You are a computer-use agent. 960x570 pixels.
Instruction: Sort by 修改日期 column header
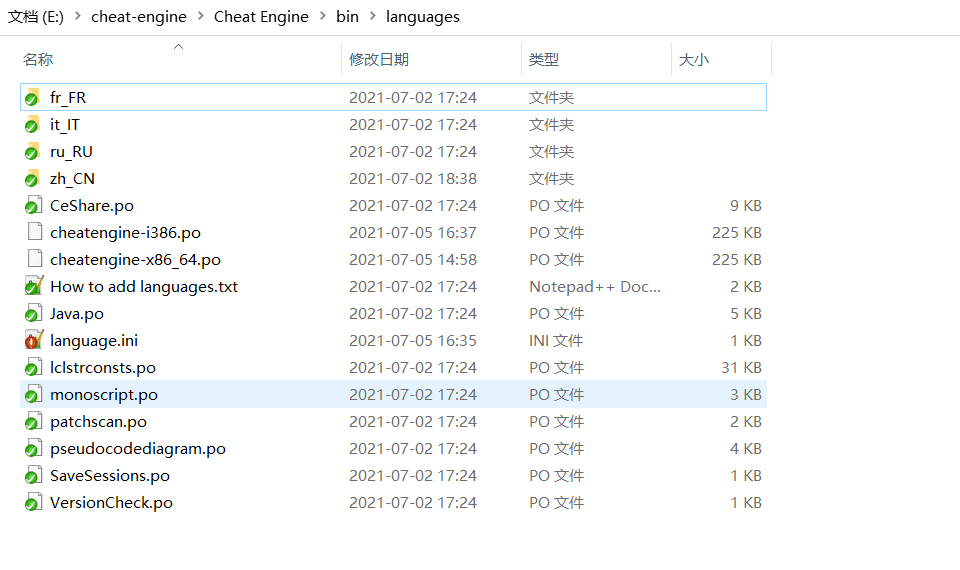coord(379,59)
